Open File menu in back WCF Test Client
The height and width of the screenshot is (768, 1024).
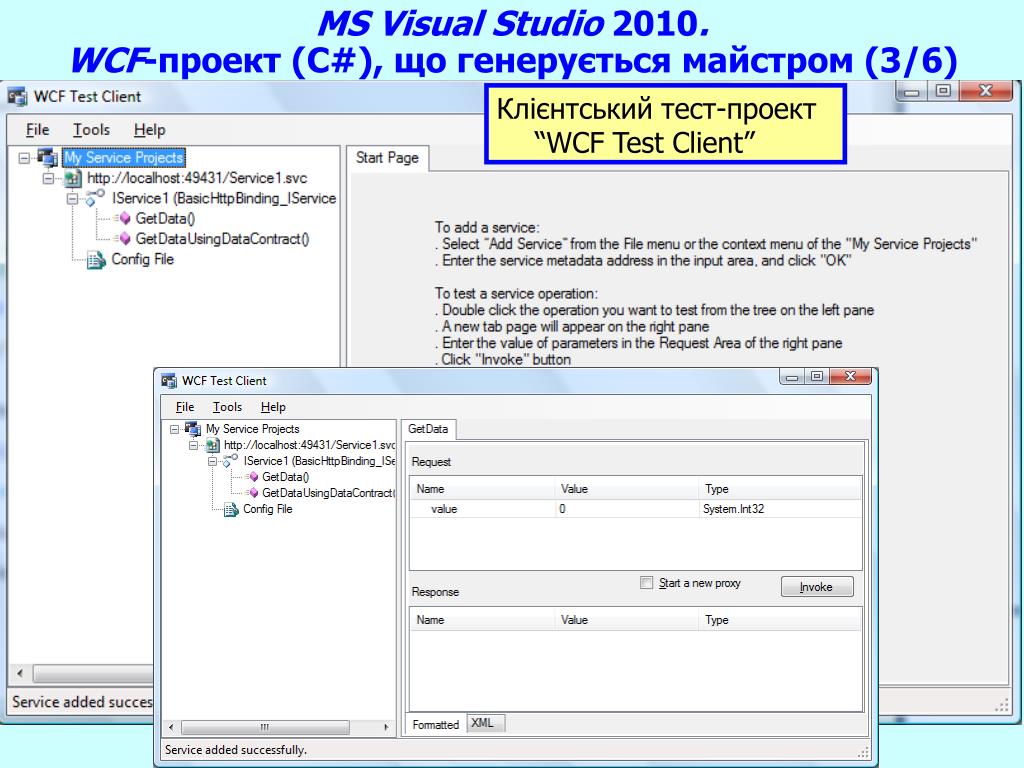coord(37,130)
